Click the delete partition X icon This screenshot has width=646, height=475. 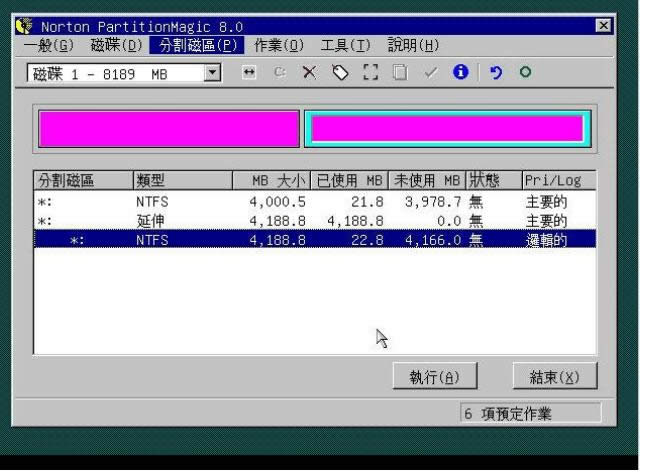click(x=309, y=74)
